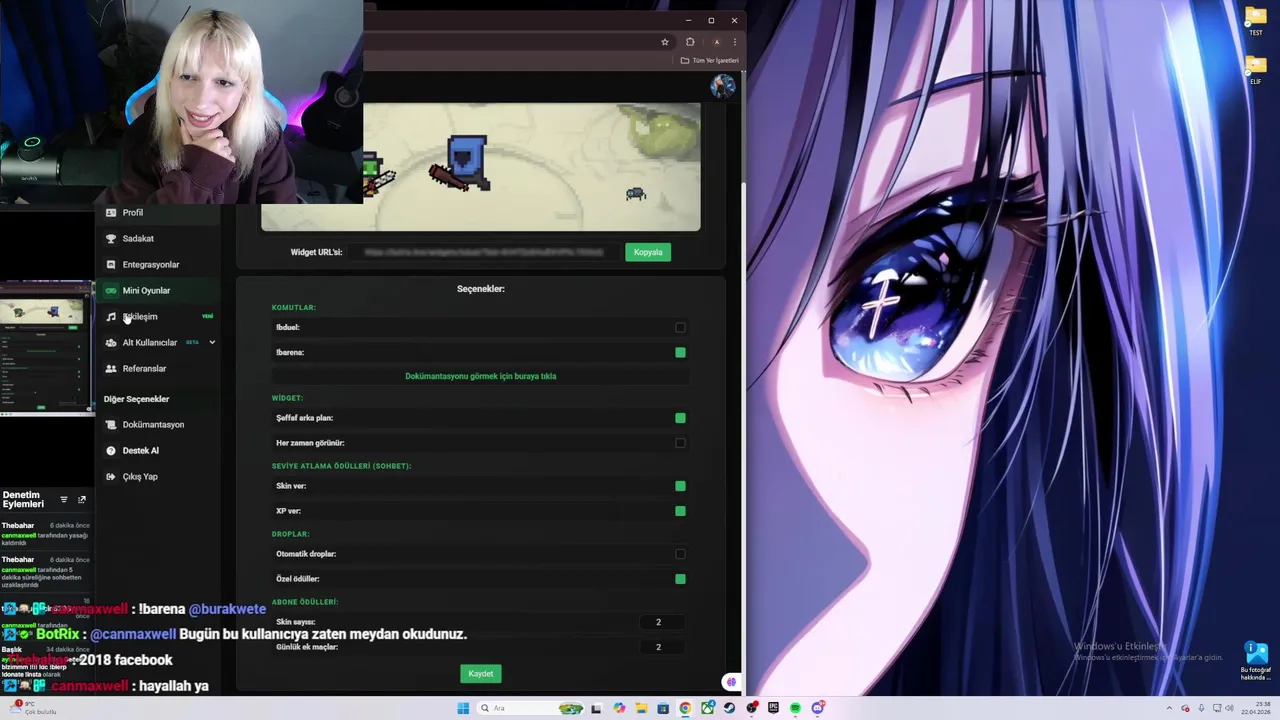The height and width of the screenshot is (720, 1280).
Task: Open the TEST folder on desktop
Action: tap(1256, 21)
